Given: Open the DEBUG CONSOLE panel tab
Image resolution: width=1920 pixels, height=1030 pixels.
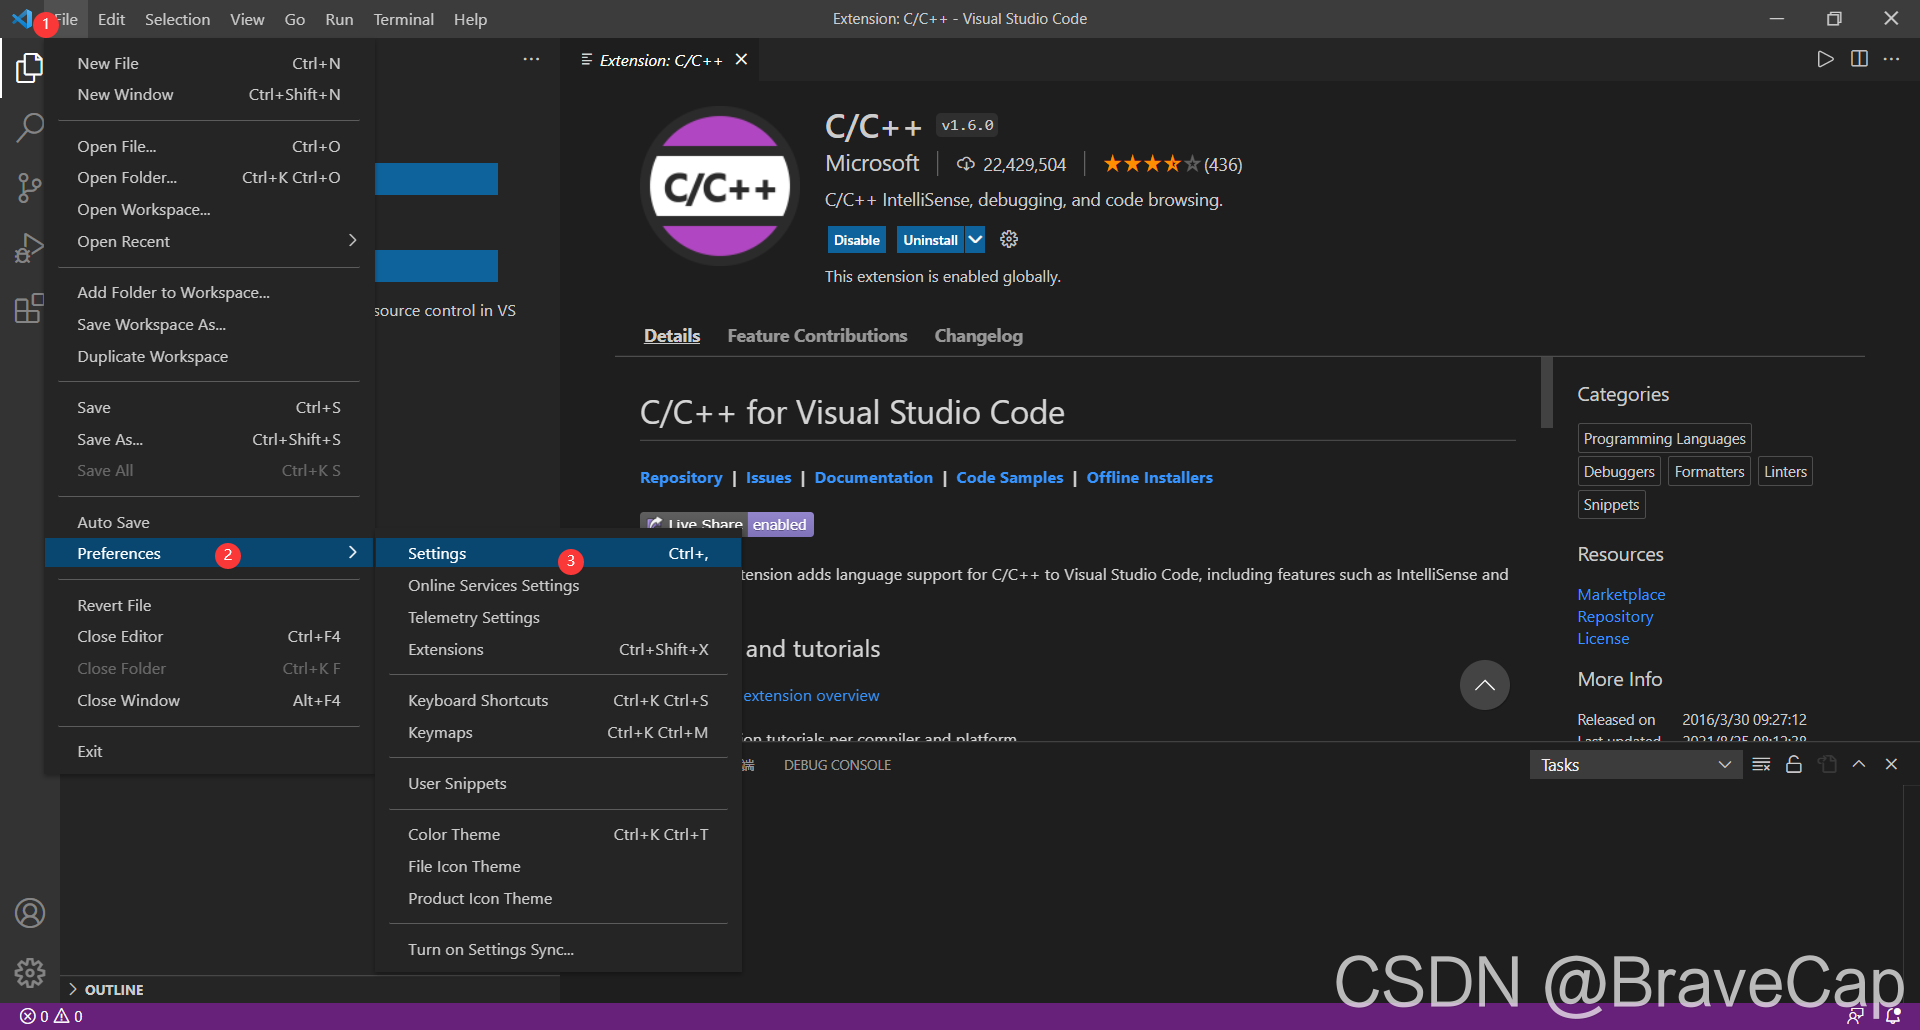Looking at the screenshot, I should (x=837, y=765).
